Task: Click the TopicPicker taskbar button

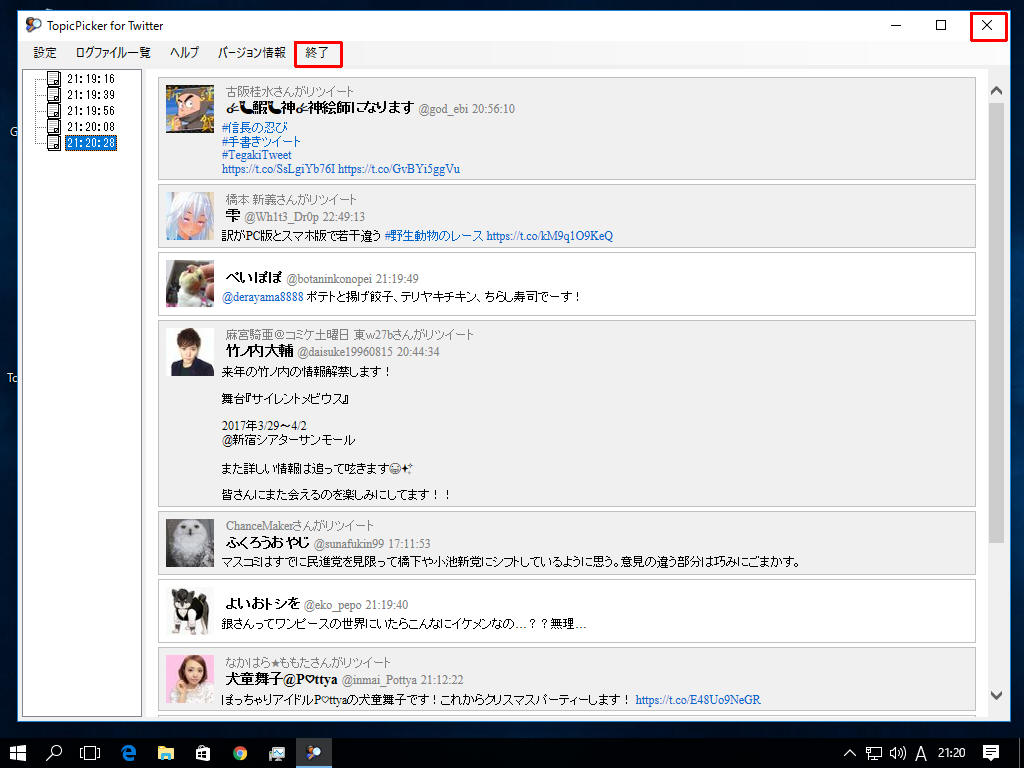Action: [x=314, y=753]
